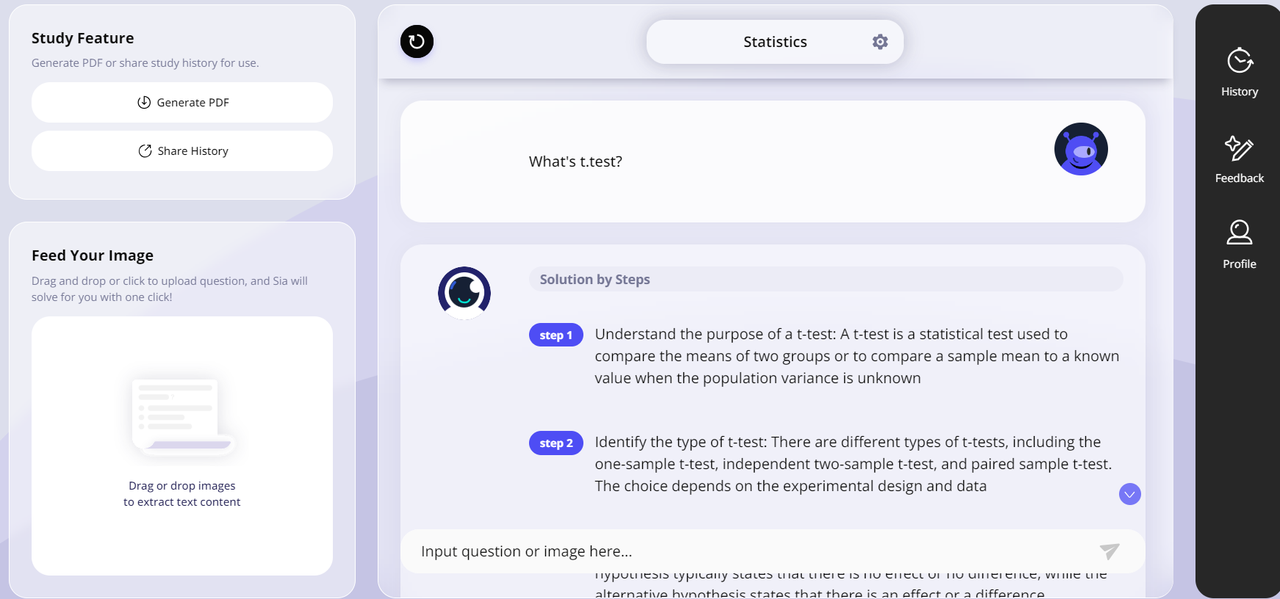1280x599 pixels.
Task: Open the Statistics subject selector
Action: (x=775, y=42)
